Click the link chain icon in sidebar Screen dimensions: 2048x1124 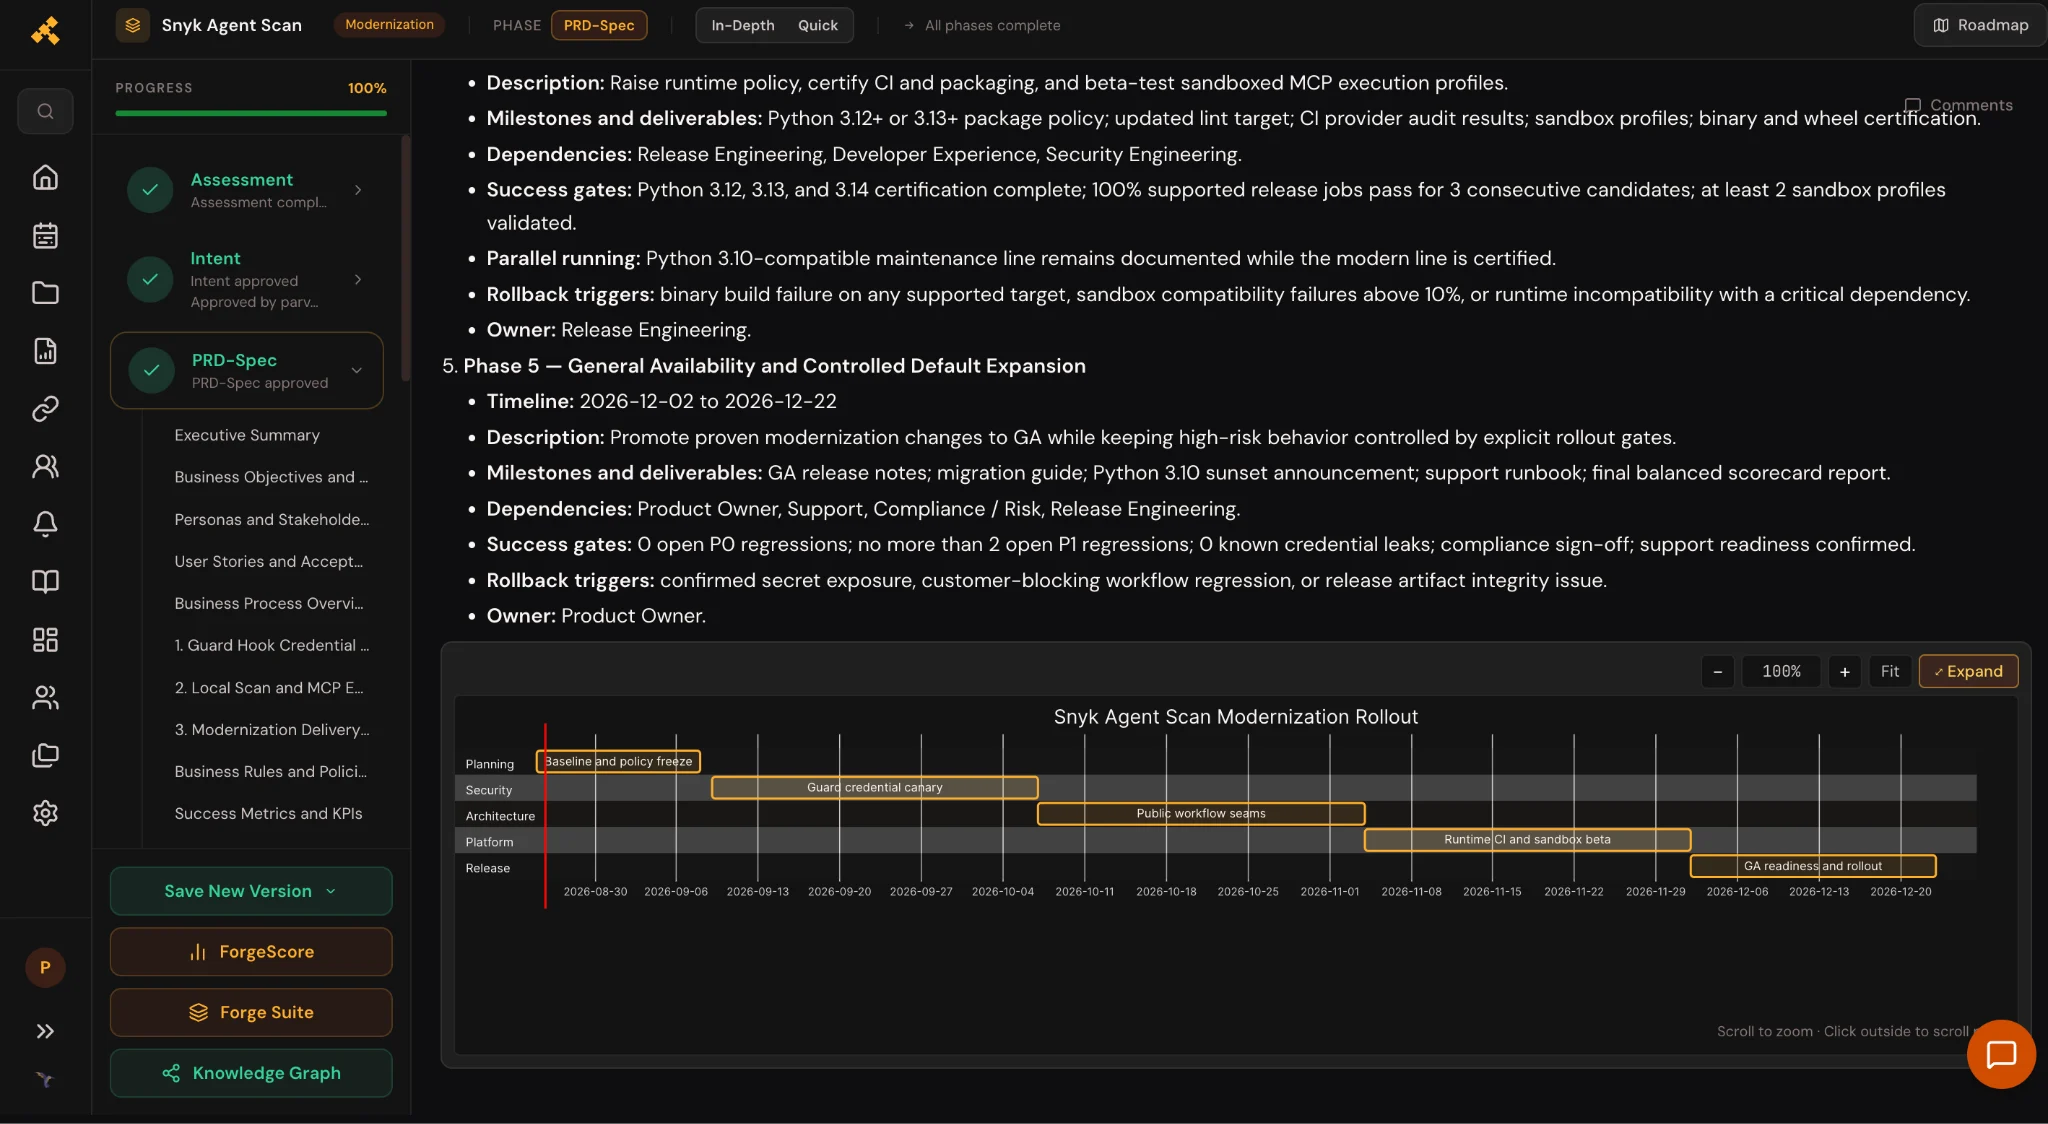tap(45, 408)
